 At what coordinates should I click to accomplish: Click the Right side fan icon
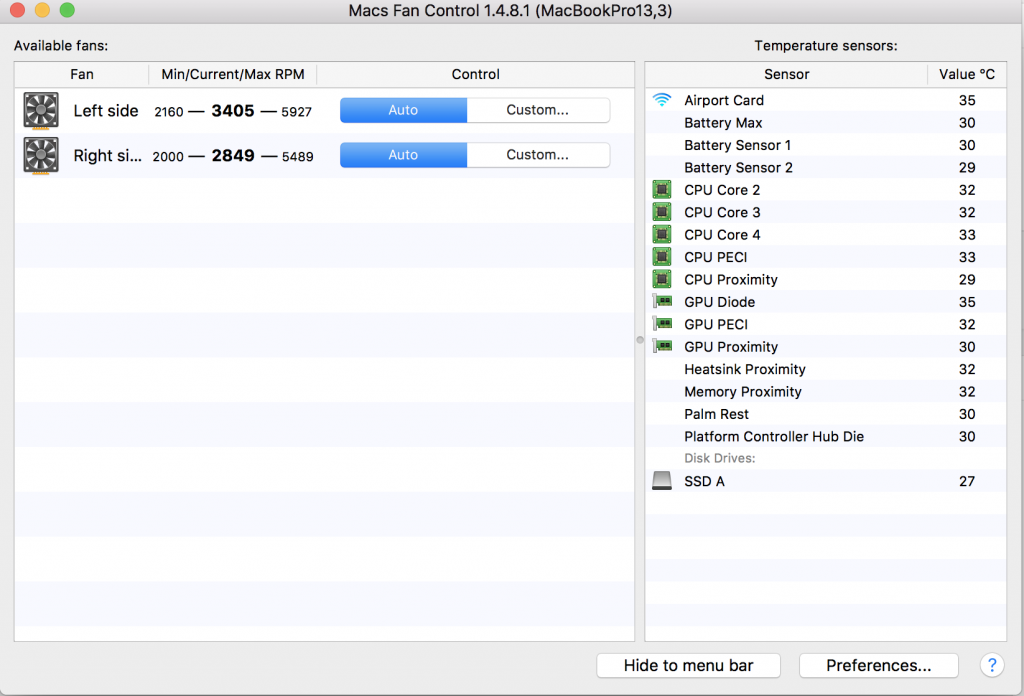click(x=40, y=155)
